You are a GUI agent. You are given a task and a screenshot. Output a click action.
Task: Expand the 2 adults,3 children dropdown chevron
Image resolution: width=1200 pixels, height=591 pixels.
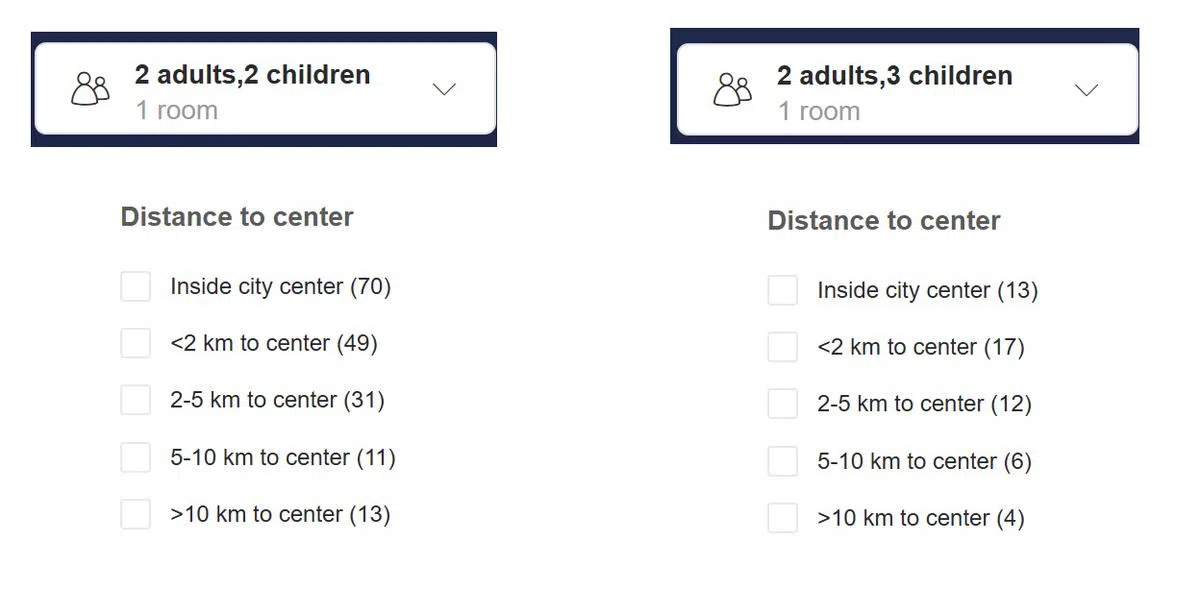point(1086,90)
